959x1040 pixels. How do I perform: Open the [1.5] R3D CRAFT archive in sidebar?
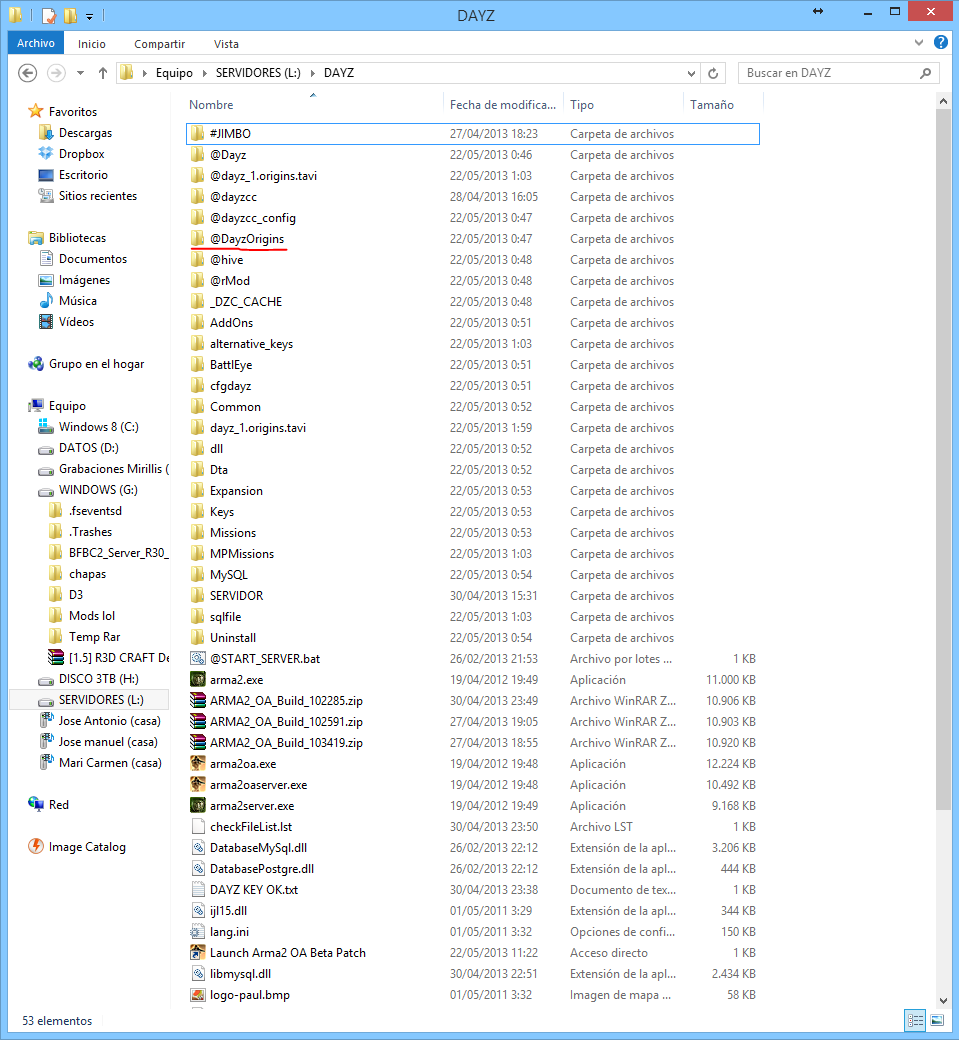(118, 657)
